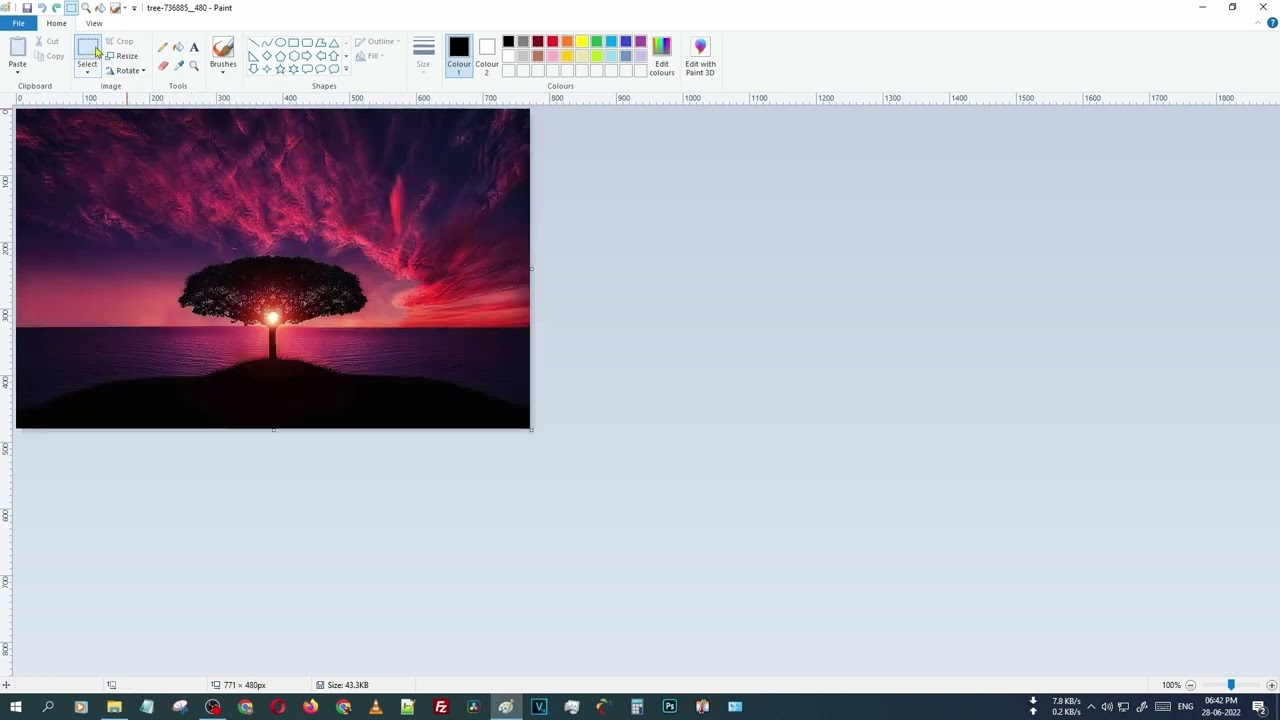Image resolution: width=1280 pixels, height=720 pixels.
Task: Select the Curve shape
Action: (x=266, y=43)
